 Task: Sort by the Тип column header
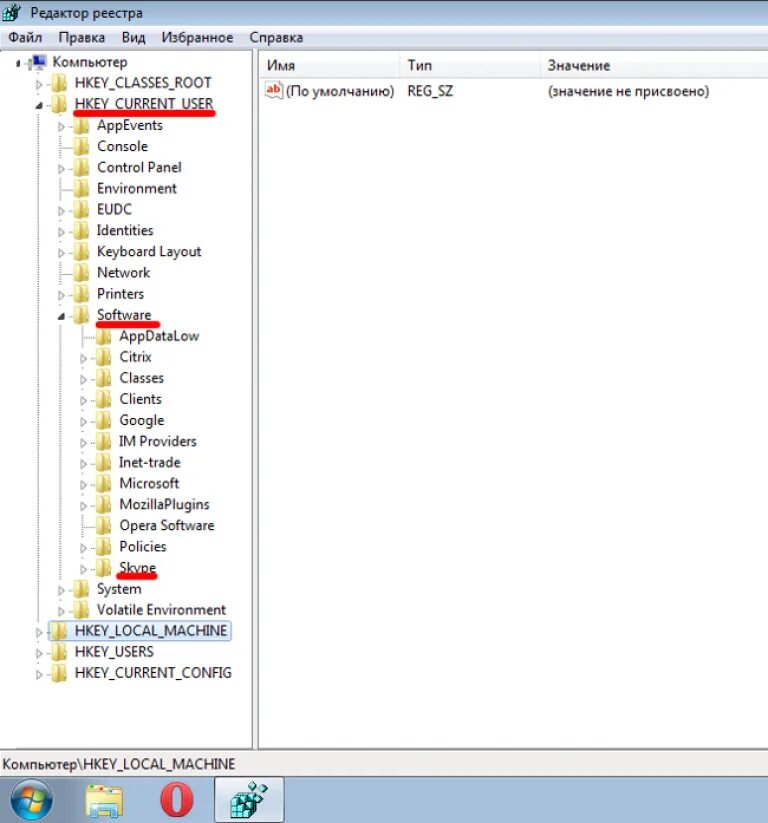(470, 65)
